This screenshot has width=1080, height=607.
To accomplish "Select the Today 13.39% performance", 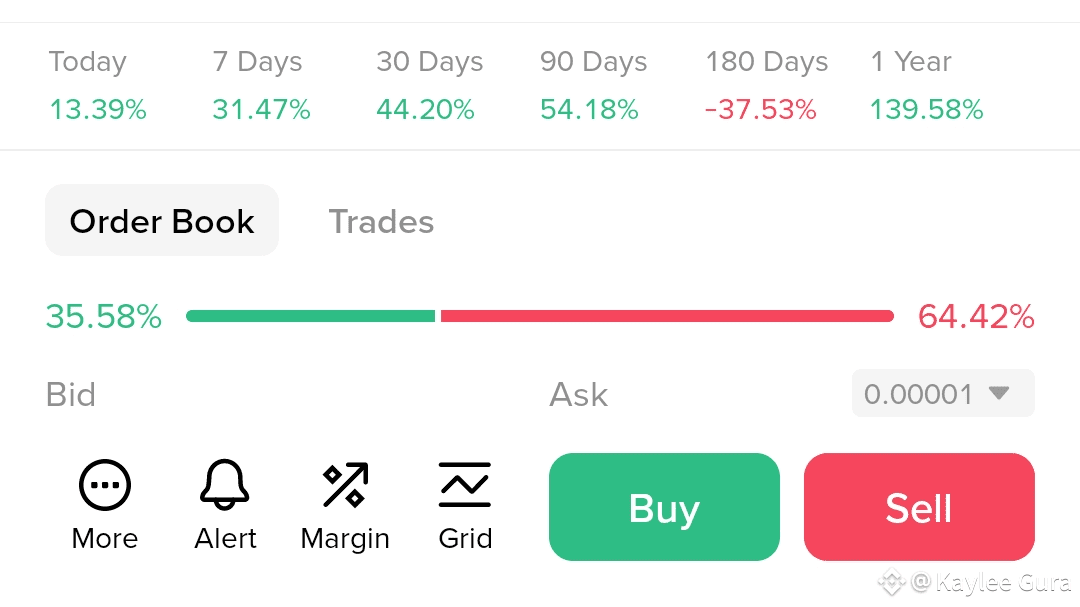I will pyautogui.click(x=97, y=86).
